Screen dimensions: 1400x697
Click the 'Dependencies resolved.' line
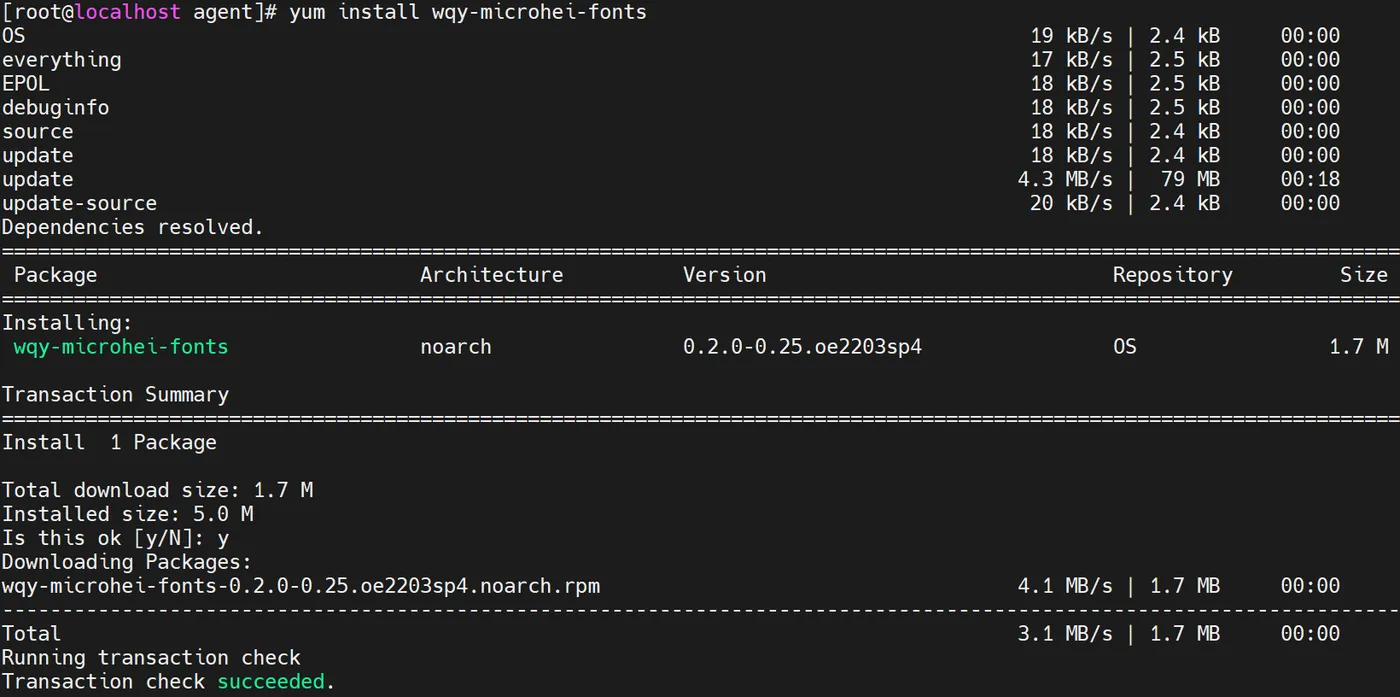point(133,228)
